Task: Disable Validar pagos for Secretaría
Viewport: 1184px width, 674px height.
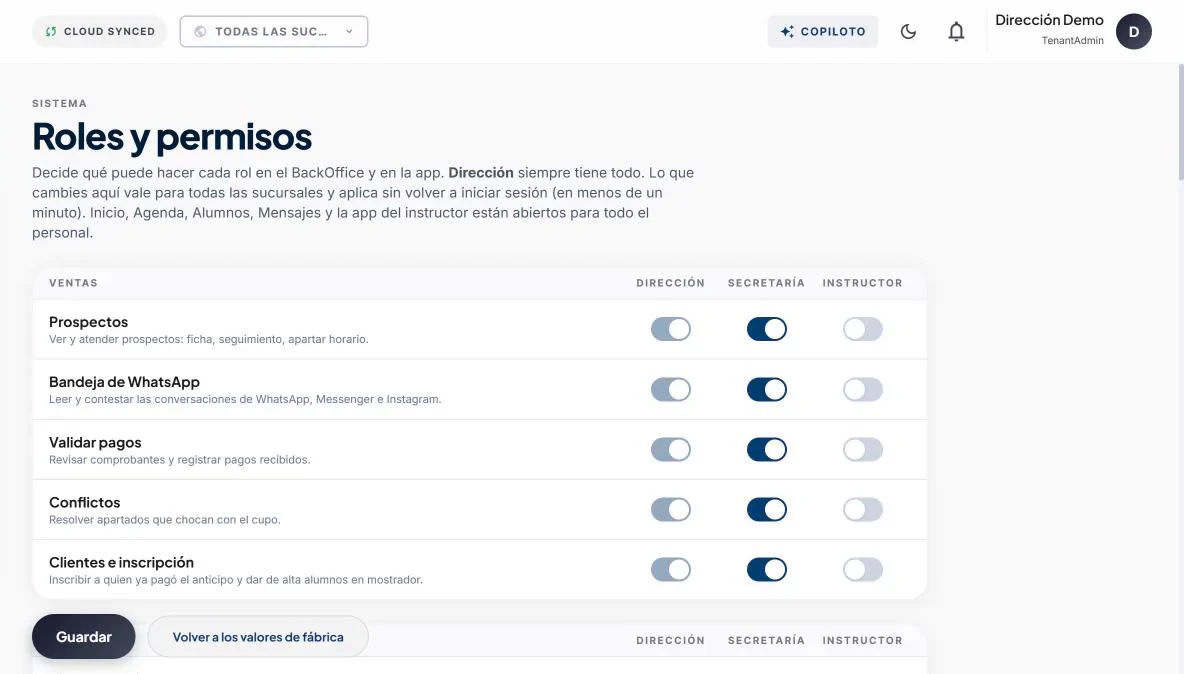Action: pos(766,450)
